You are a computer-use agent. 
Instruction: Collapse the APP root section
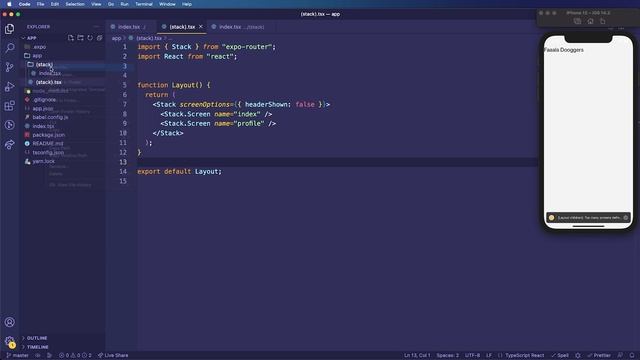coord(31,38)
